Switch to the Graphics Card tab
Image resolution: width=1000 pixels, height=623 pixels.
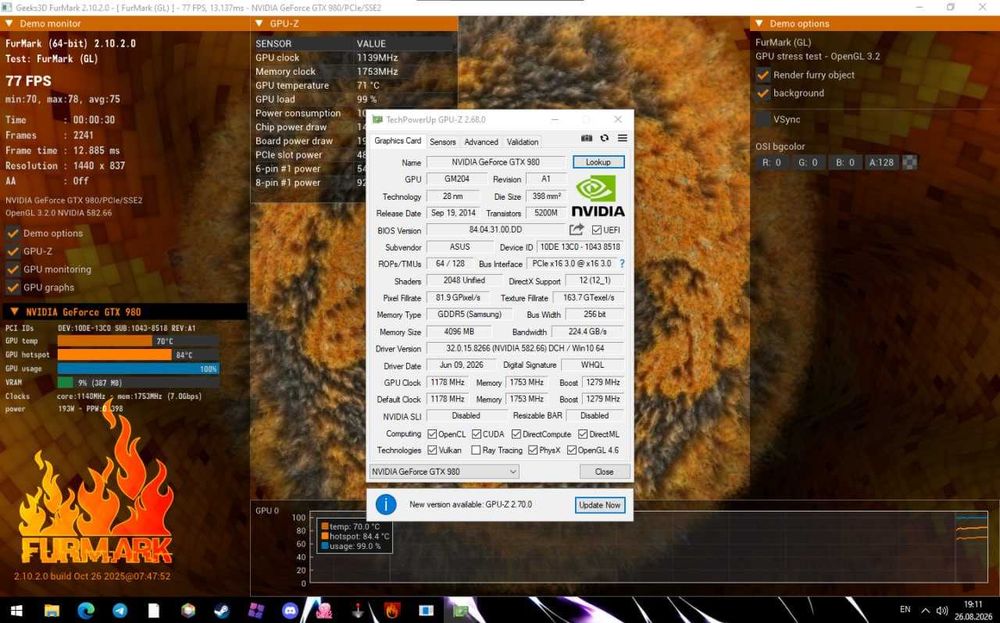coord(397,141)
